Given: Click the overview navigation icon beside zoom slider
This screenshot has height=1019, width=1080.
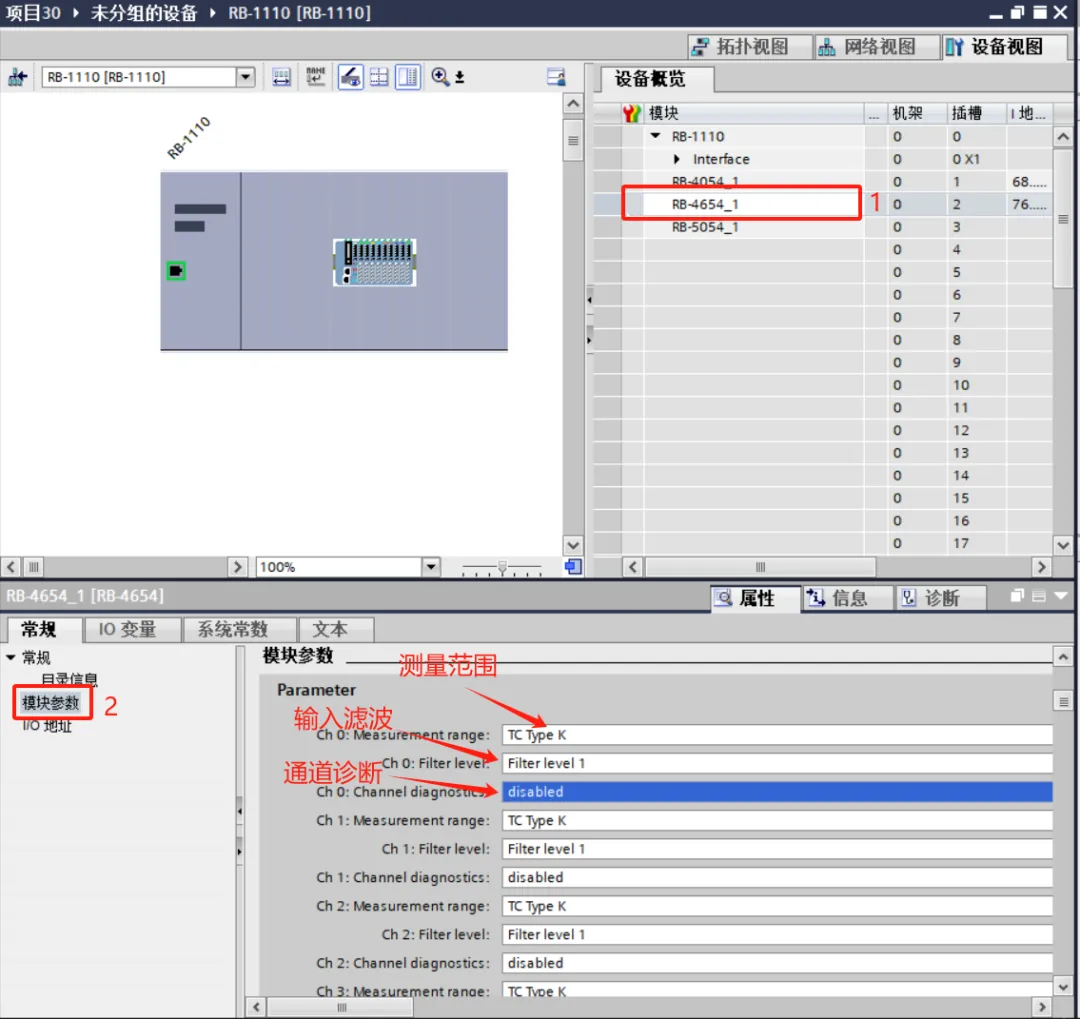Looking at the screenshot, I should click(x=573, y=567).
